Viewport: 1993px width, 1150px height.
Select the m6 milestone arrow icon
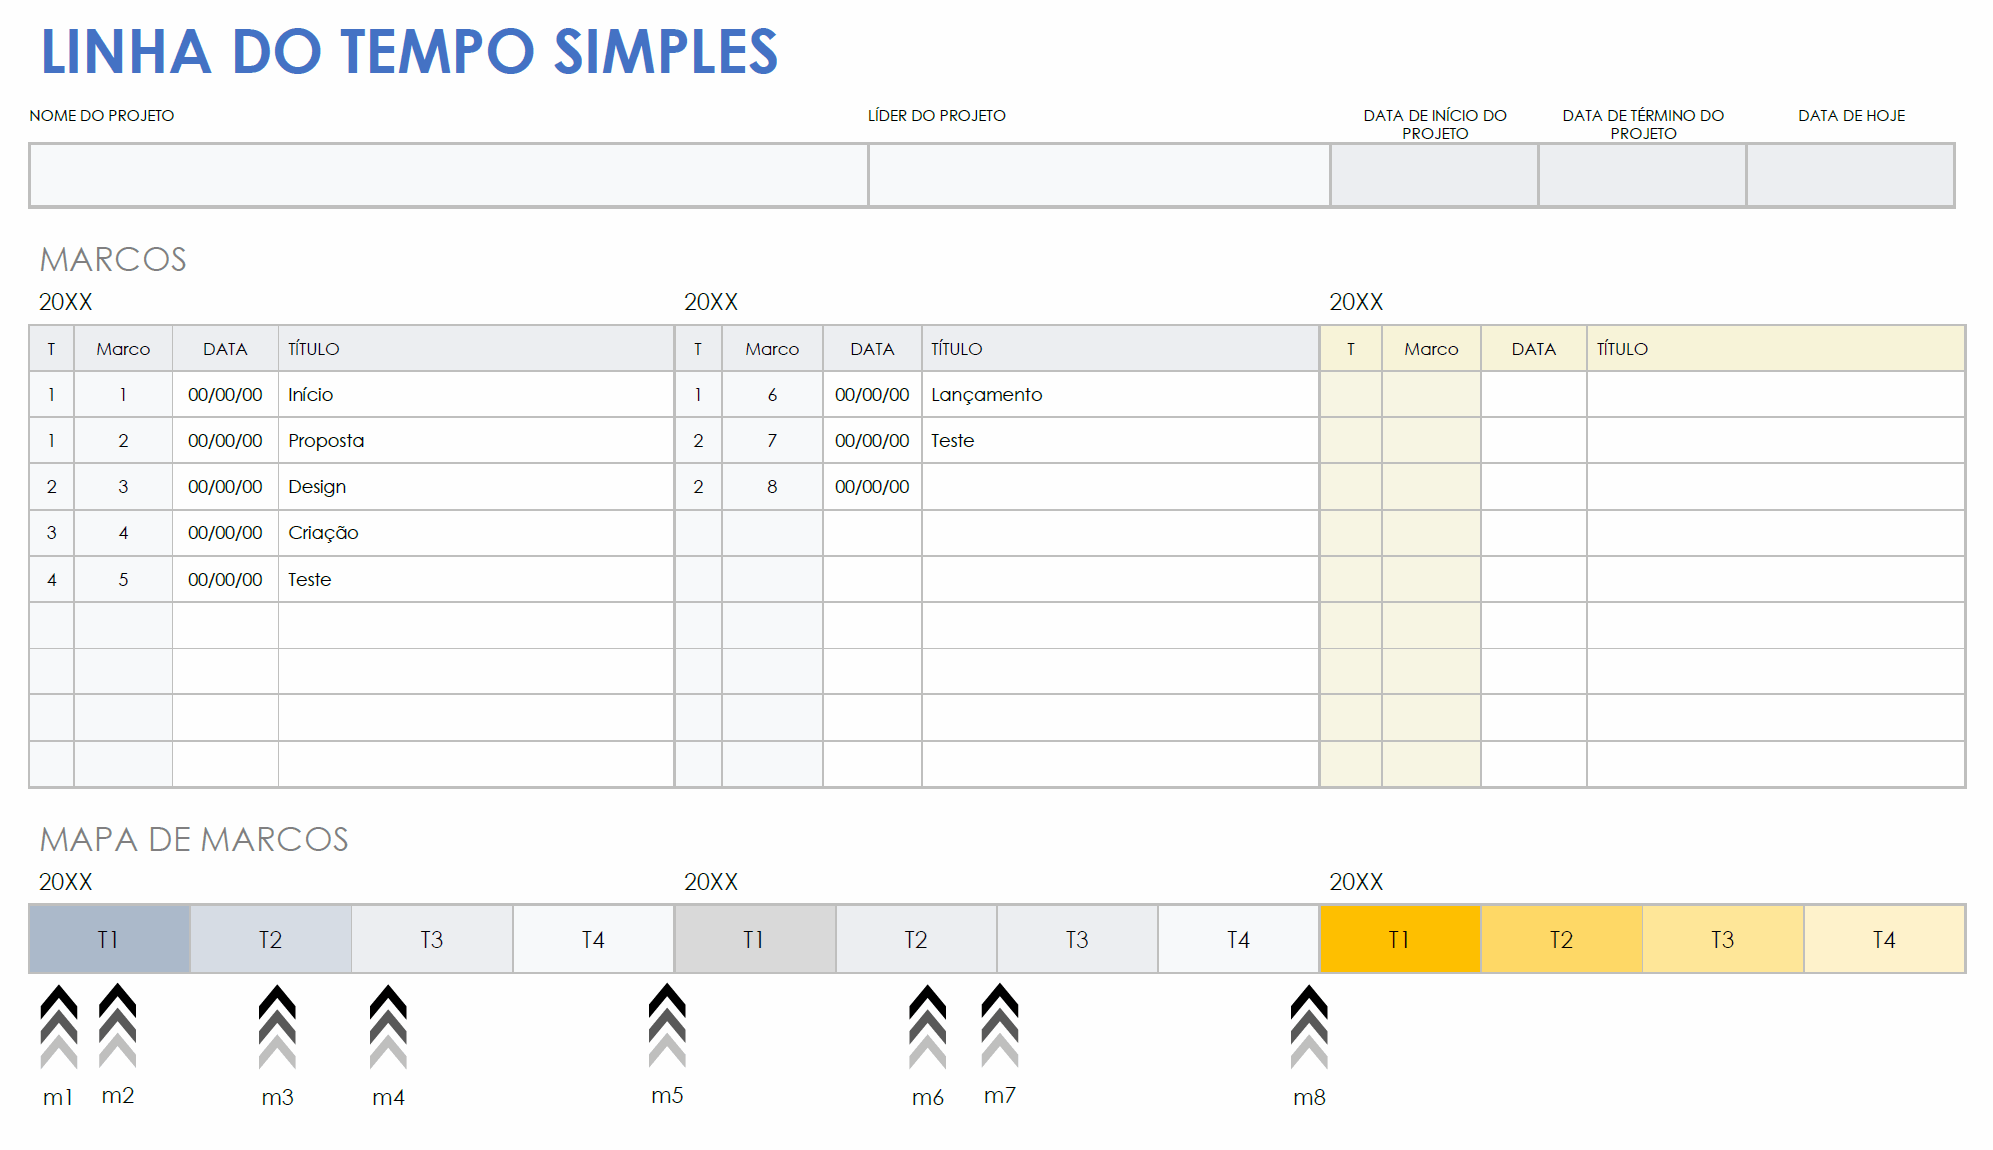928,1027
